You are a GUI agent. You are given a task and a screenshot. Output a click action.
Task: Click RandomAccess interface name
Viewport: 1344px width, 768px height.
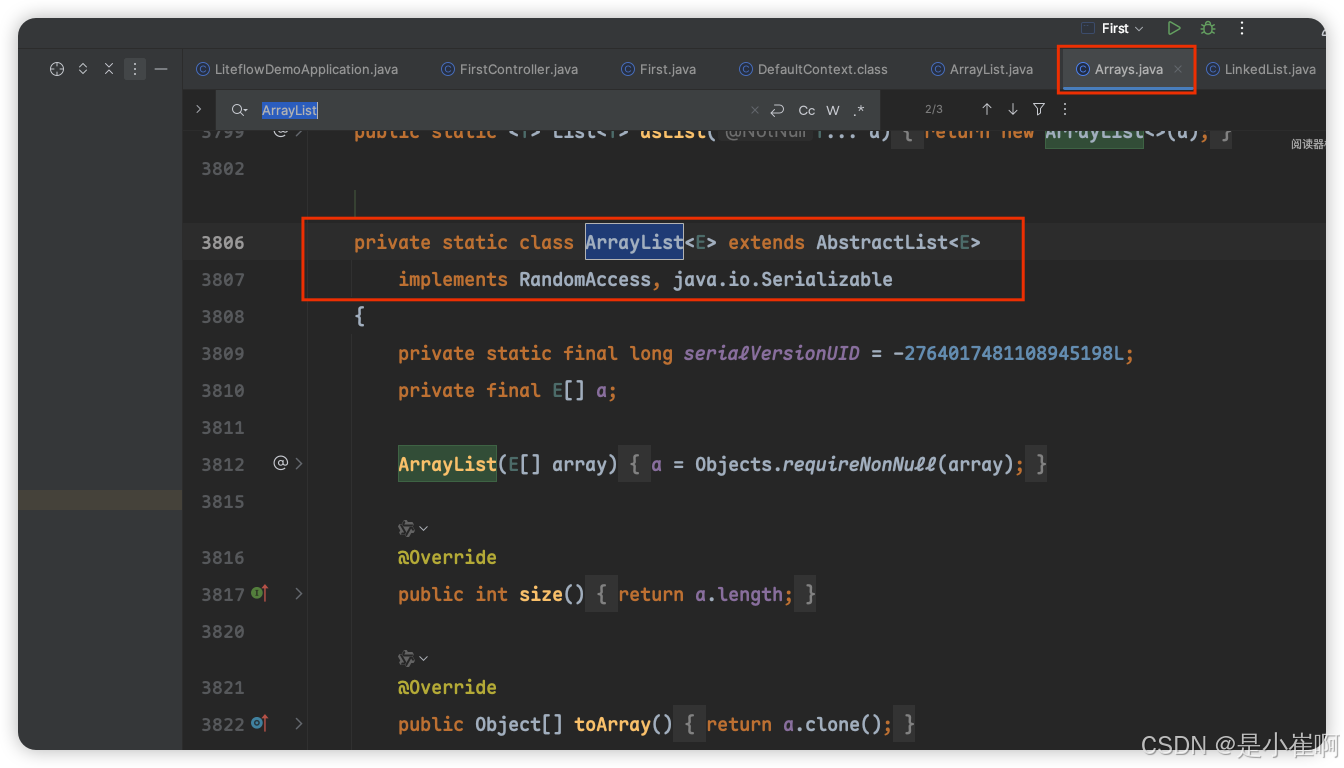[x=585, y=279]
